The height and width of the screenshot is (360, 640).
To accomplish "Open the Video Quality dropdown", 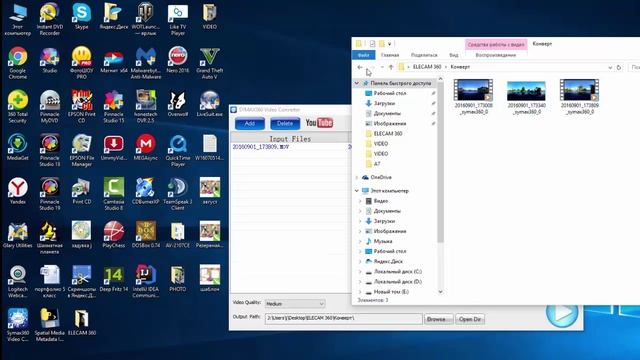I will pos(295,304).
